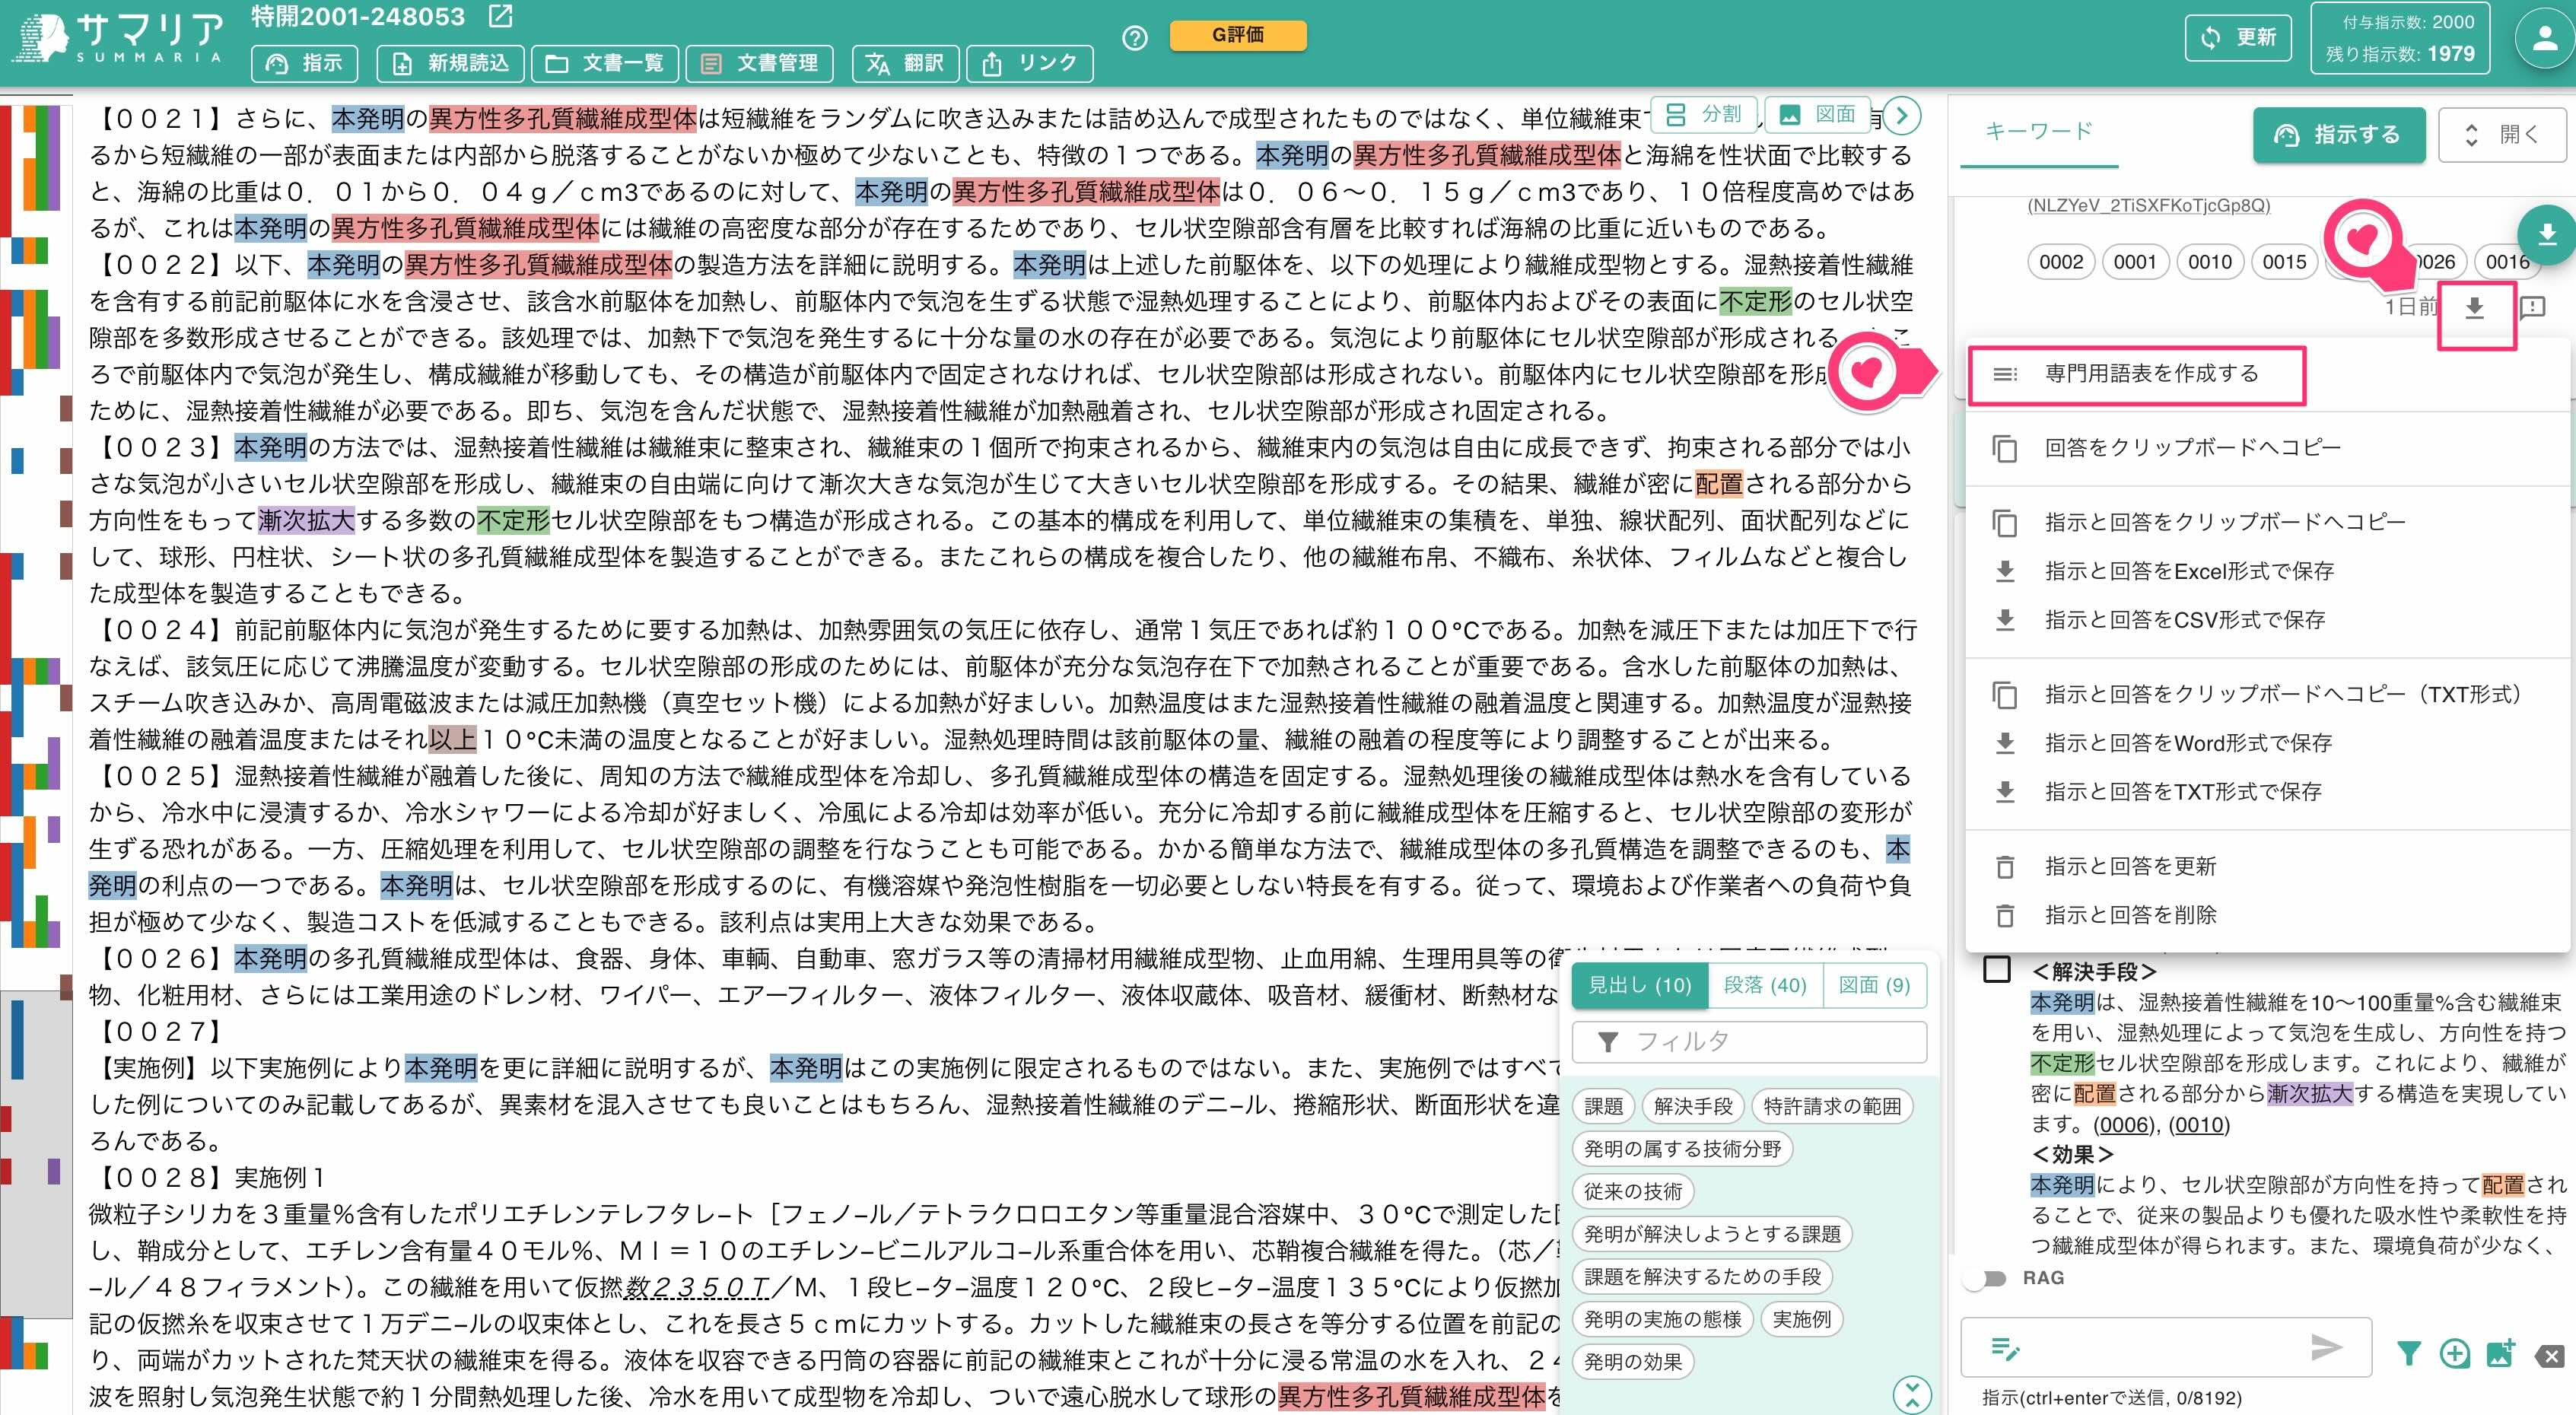Open the user account avatar icon
This screenshot has height=1415, width=2576.
(x=2546, y=38)
